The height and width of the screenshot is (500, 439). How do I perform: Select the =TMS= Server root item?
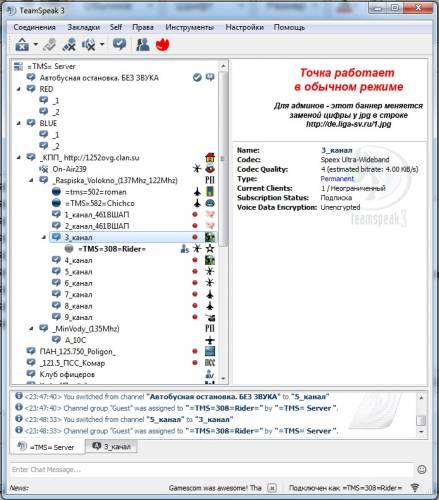pos(51,66)
